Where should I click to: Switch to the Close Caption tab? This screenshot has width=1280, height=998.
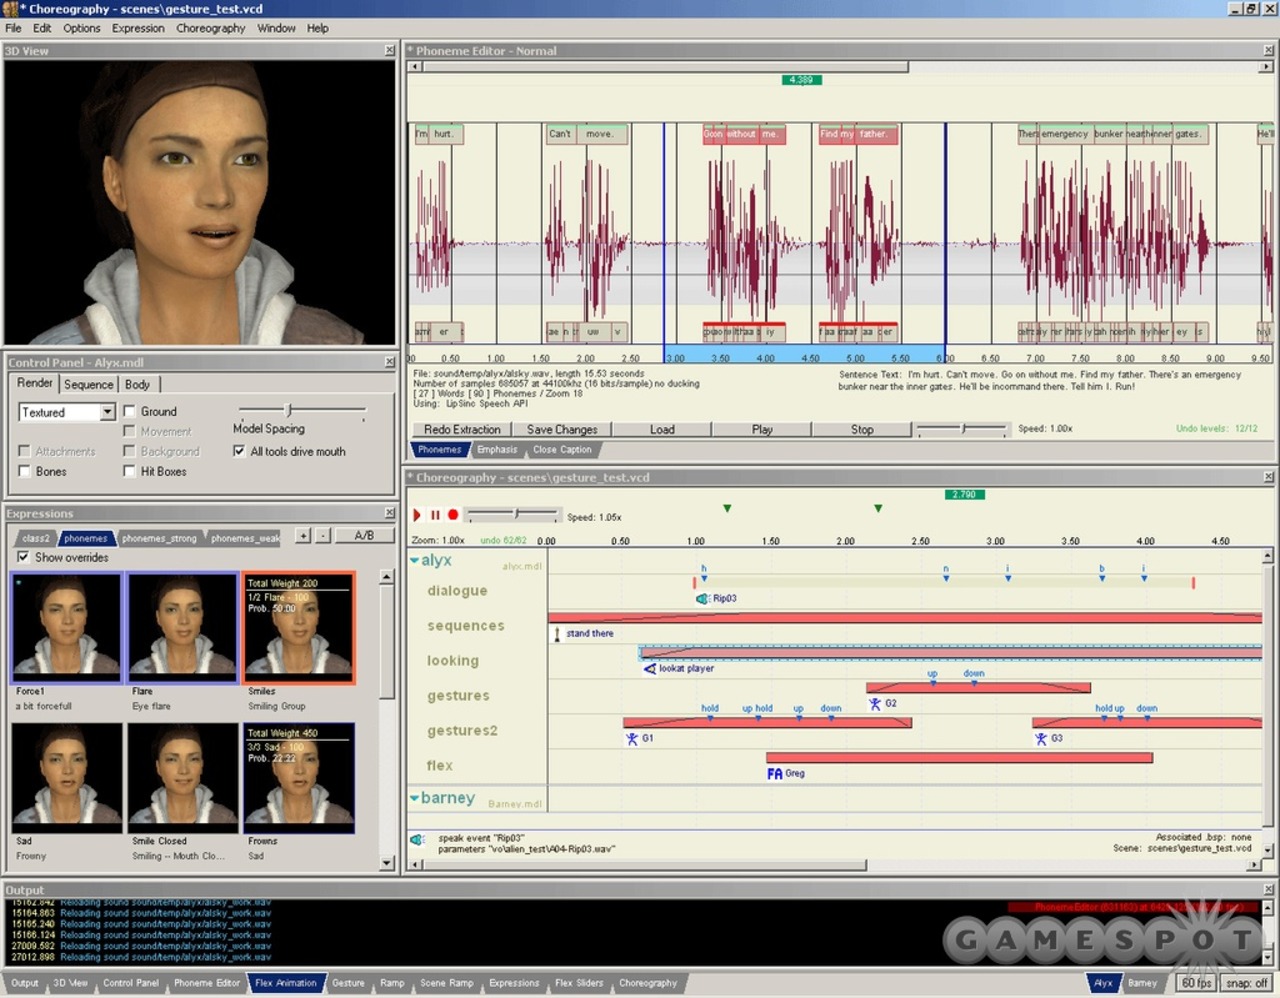(x=562, y=450)
